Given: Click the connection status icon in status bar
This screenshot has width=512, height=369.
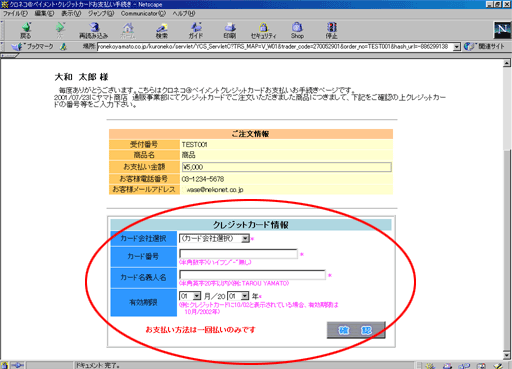Looking at the screenshot, I should tap(17, 365).
